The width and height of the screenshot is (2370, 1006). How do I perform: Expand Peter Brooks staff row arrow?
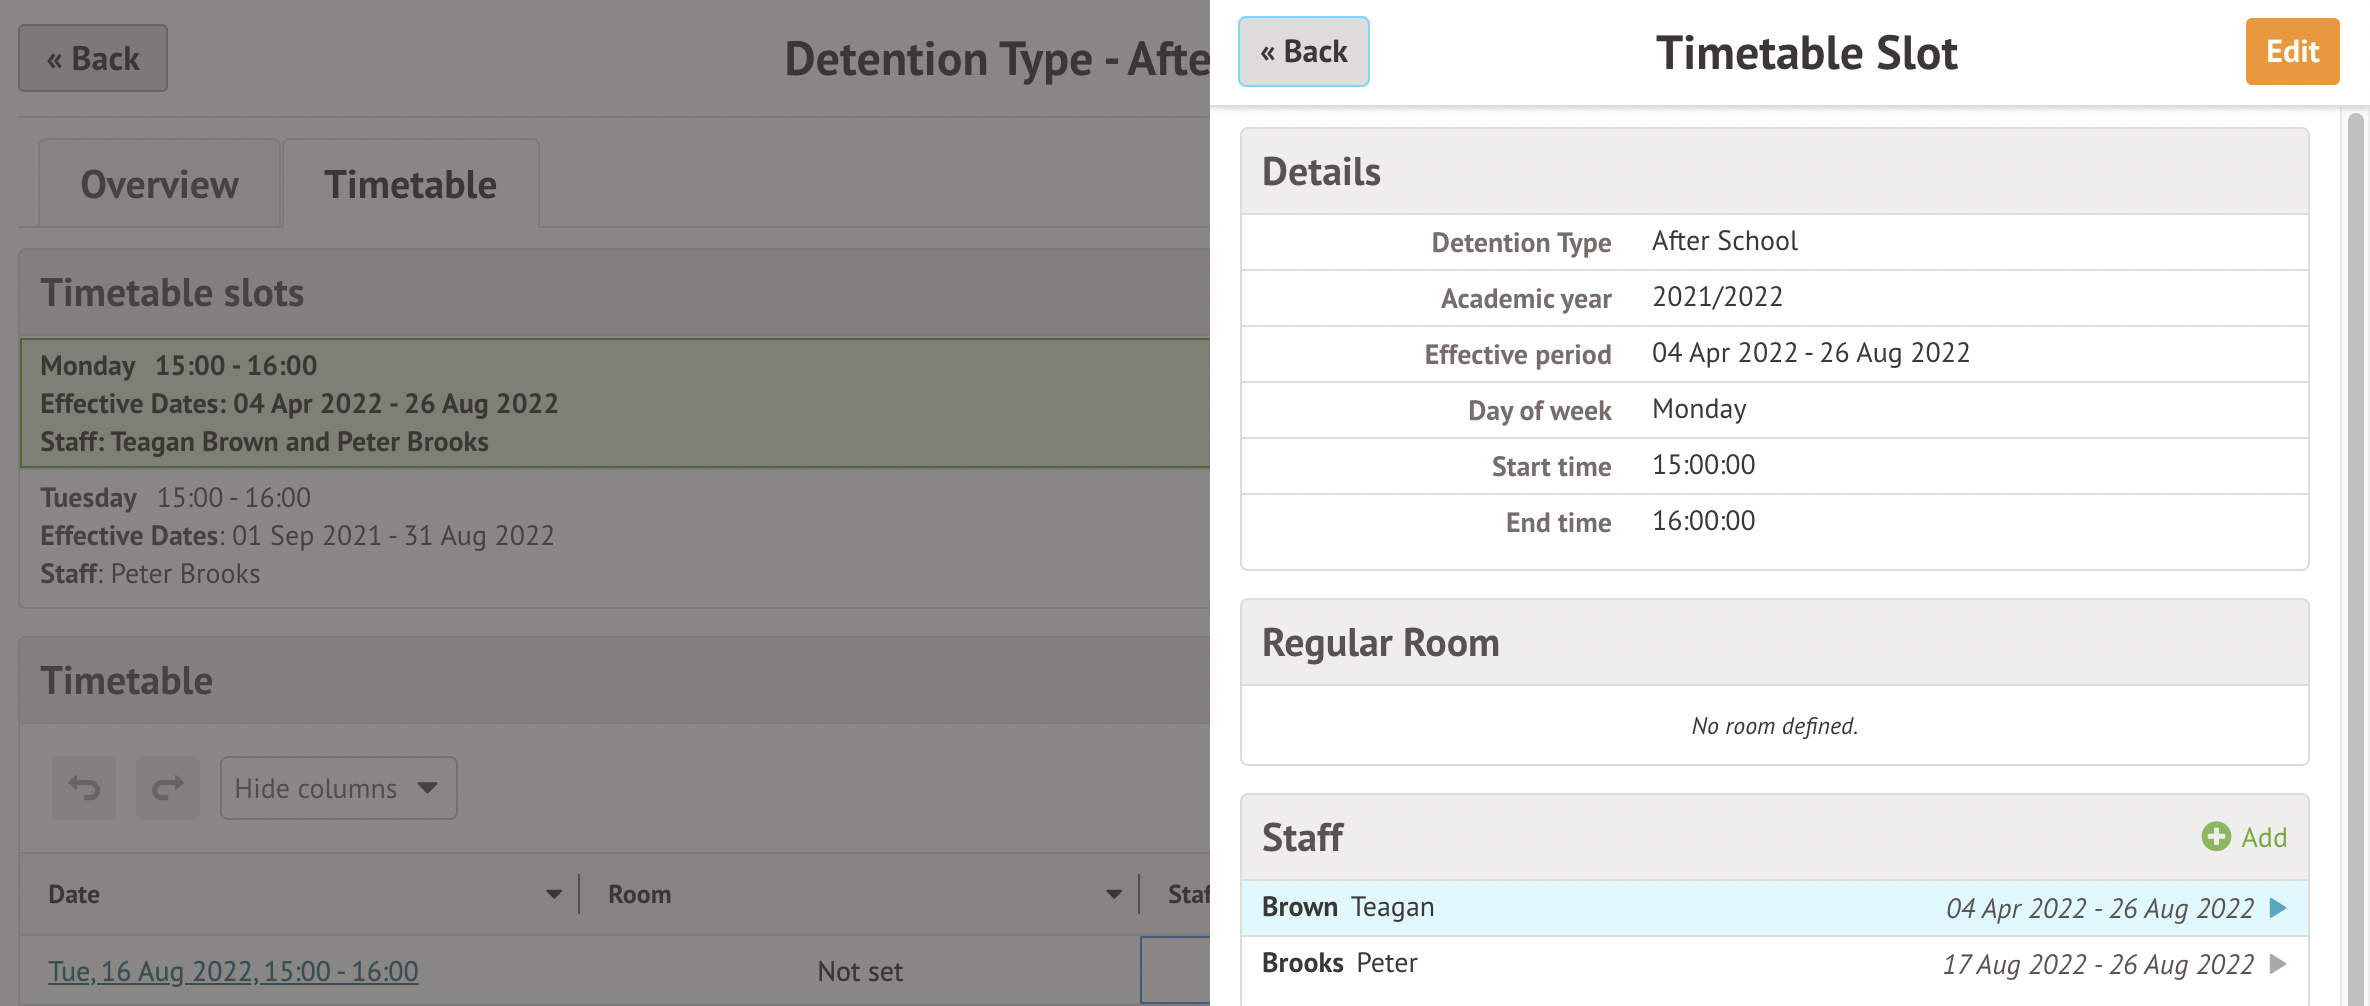coord(2278,964)
